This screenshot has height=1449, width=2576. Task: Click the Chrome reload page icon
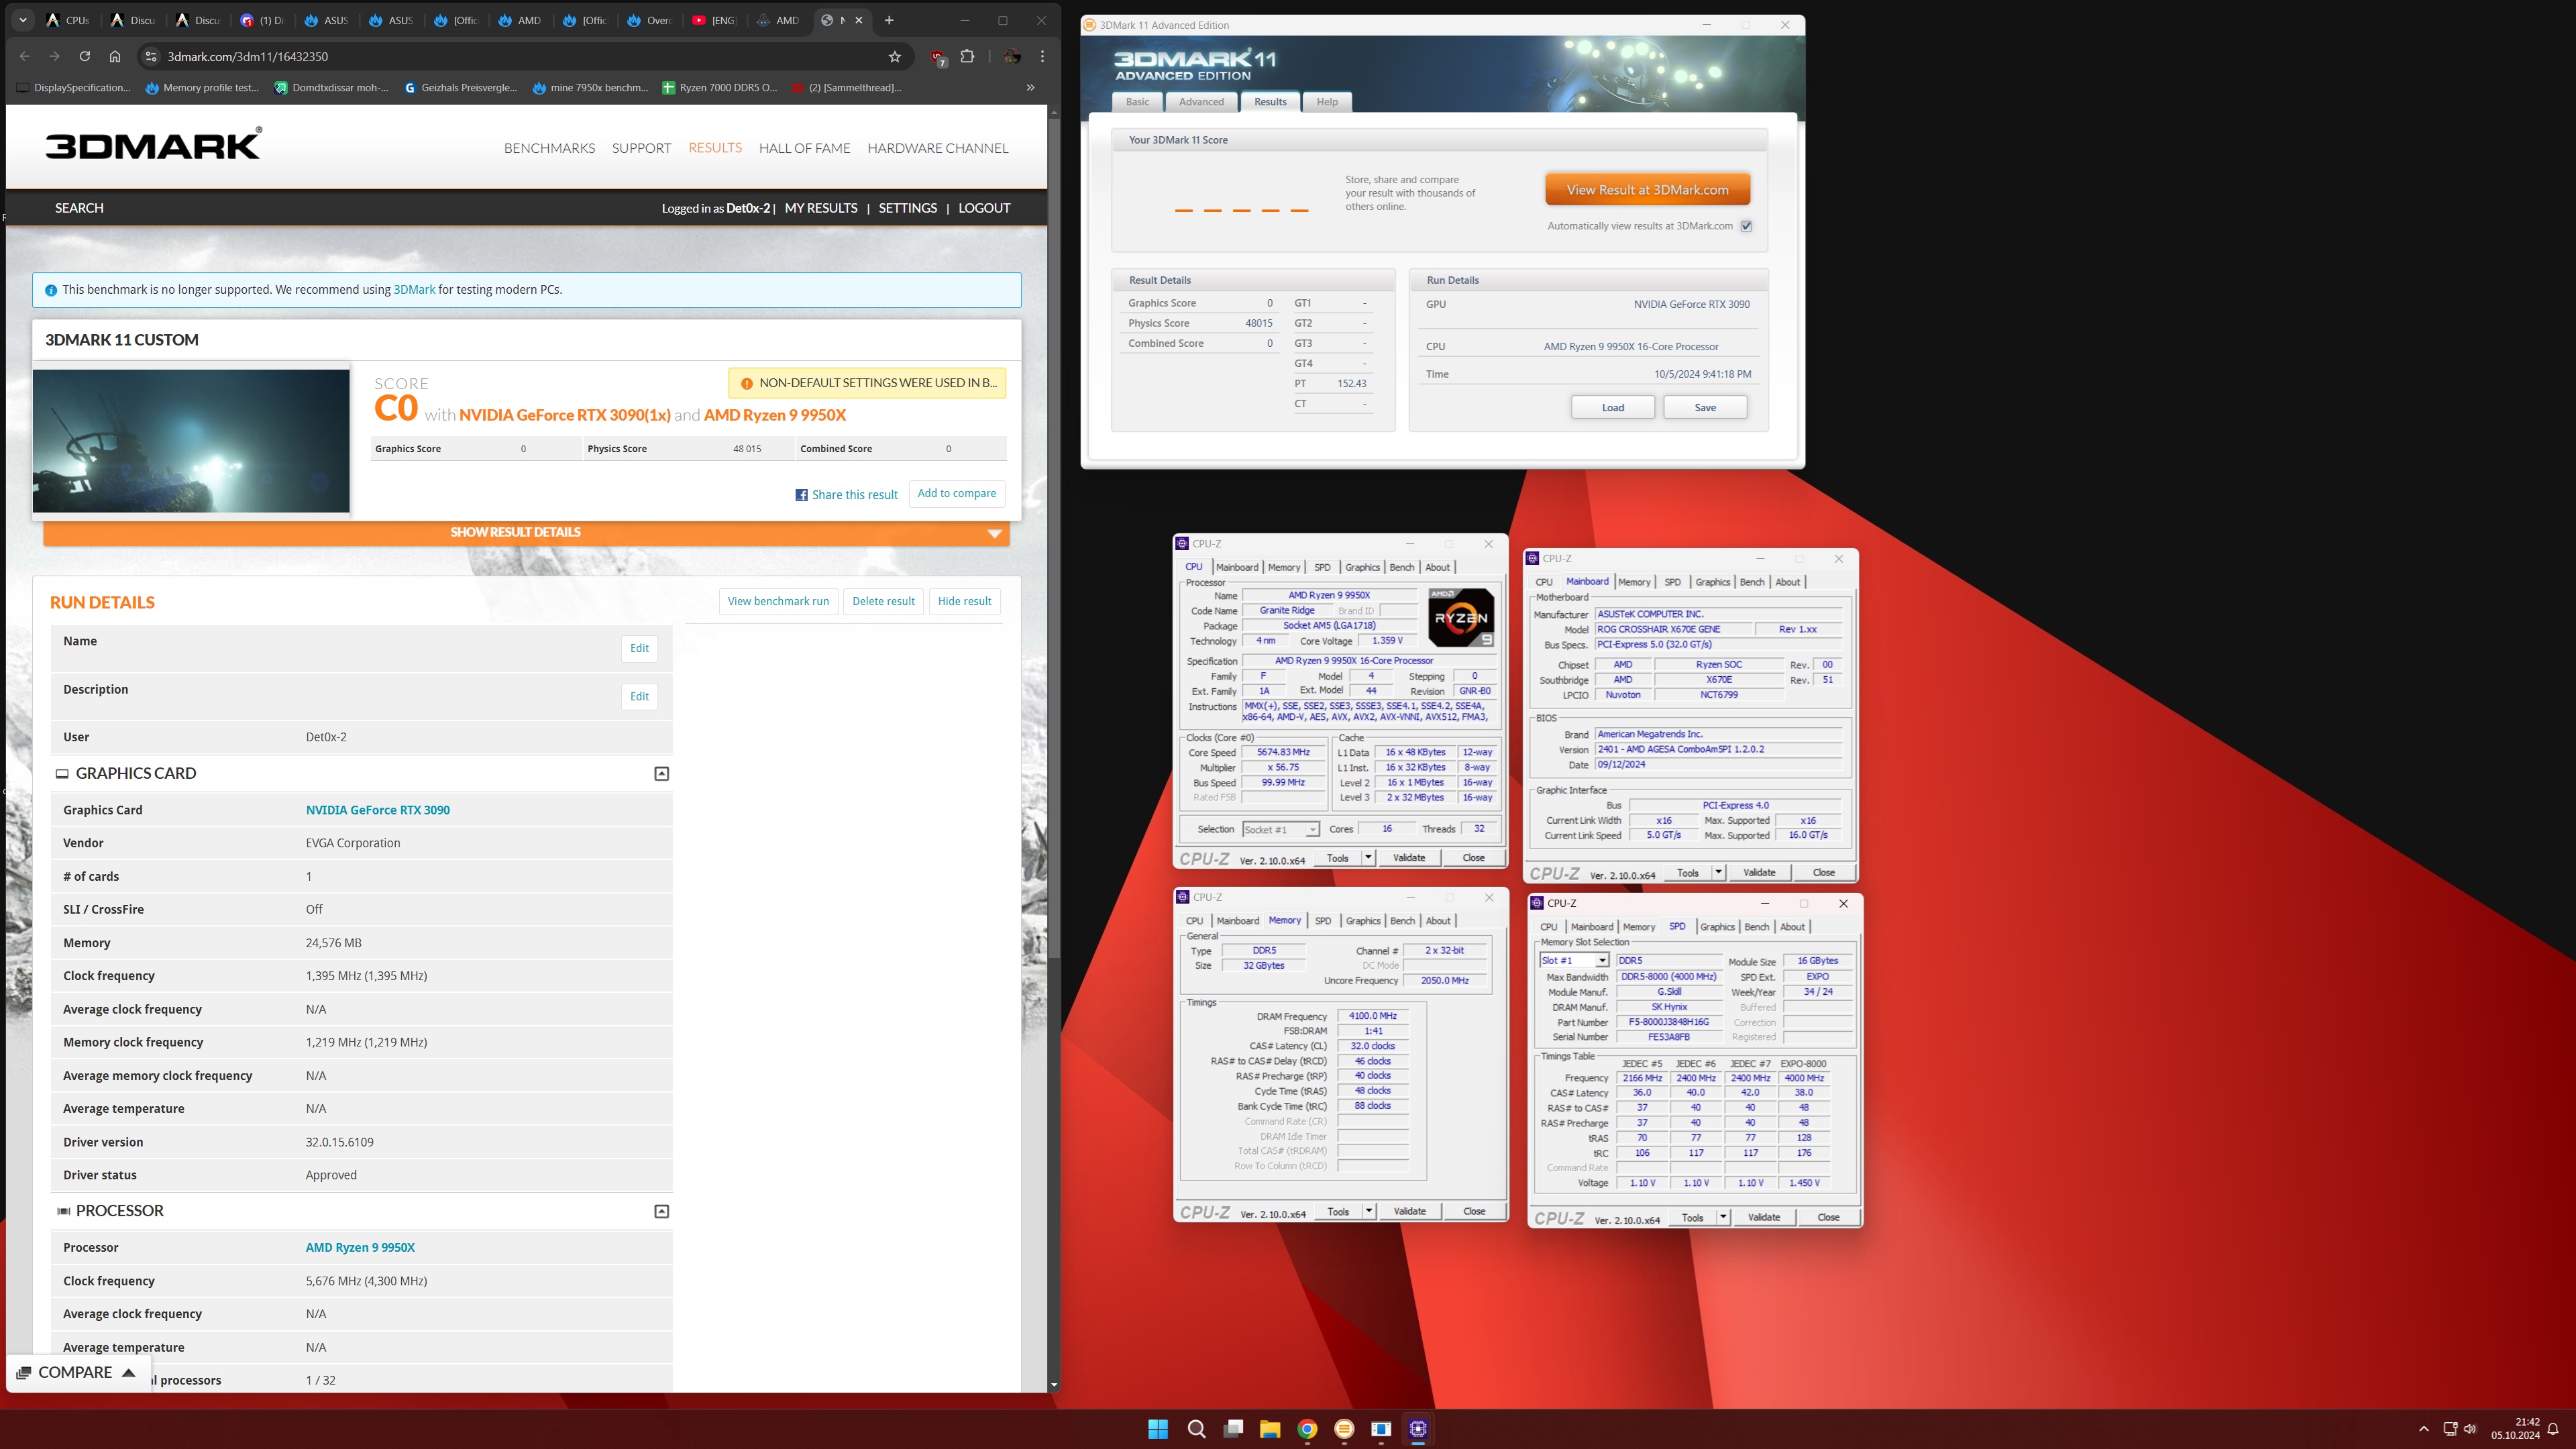(85, 56)
